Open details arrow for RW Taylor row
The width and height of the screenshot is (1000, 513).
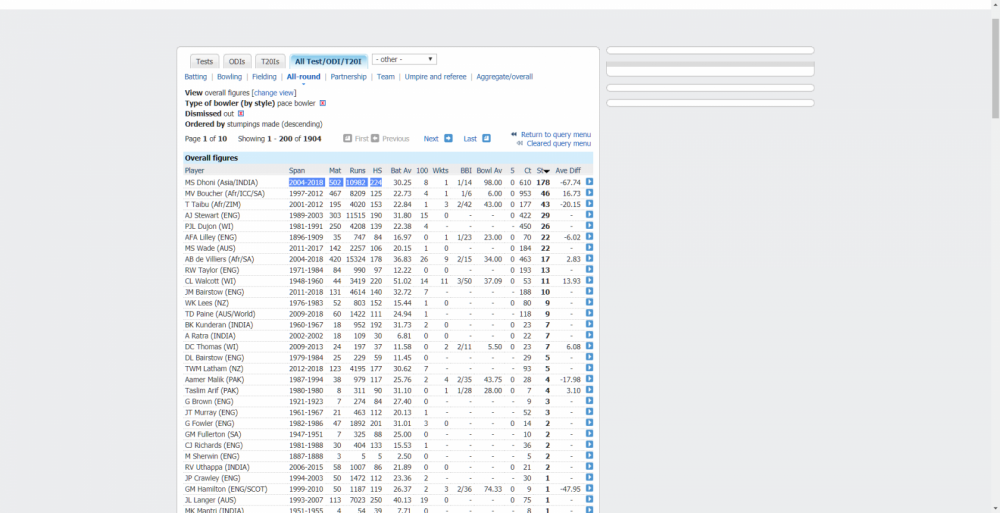(x=589, y=269)
